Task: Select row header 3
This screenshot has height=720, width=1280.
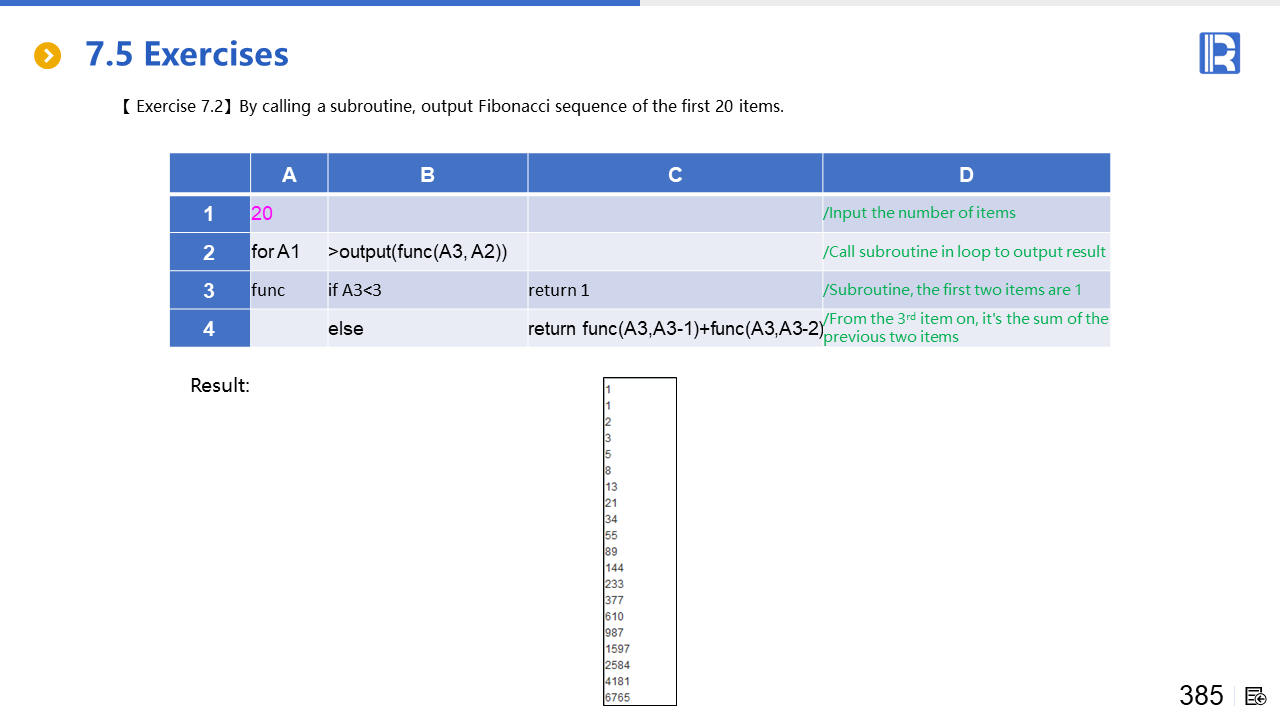Action: point(209,290)
